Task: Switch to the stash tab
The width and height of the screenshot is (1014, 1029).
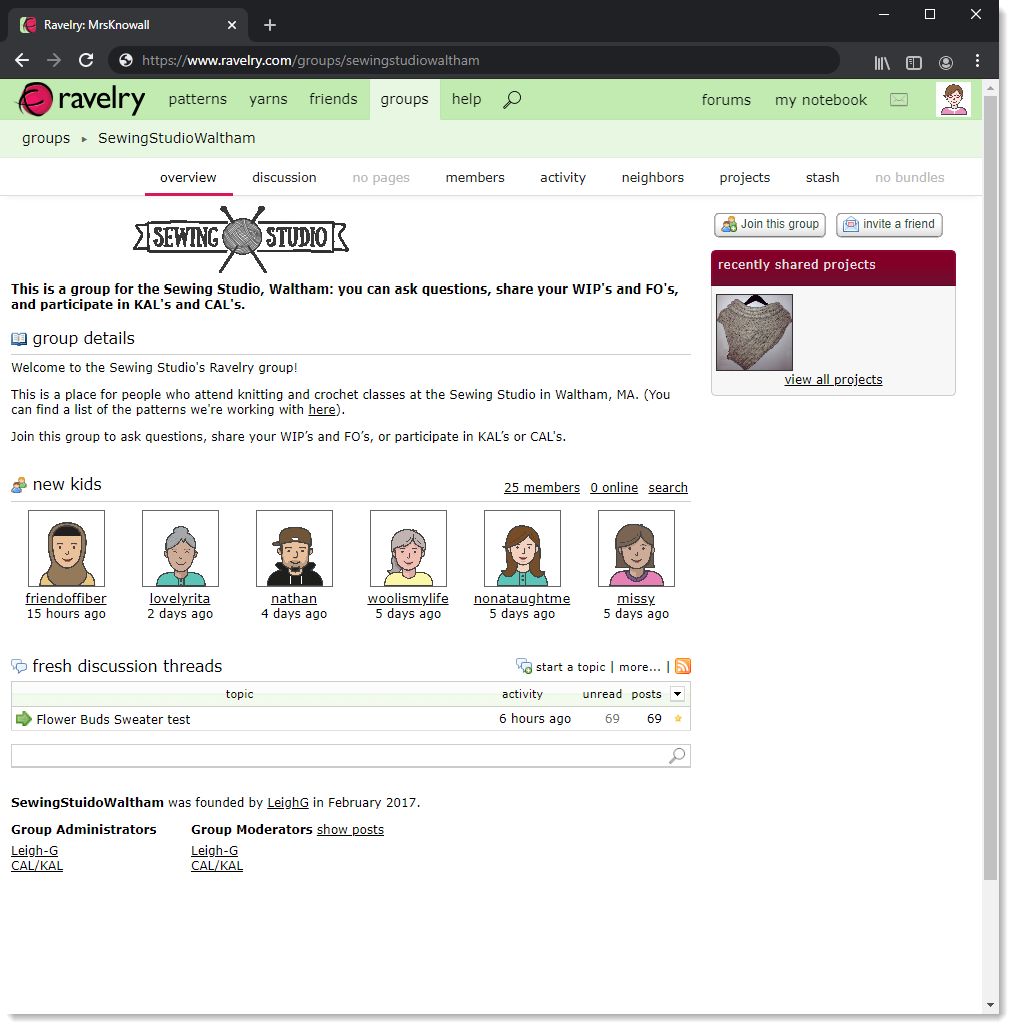Action: click(x=822, y=177)
